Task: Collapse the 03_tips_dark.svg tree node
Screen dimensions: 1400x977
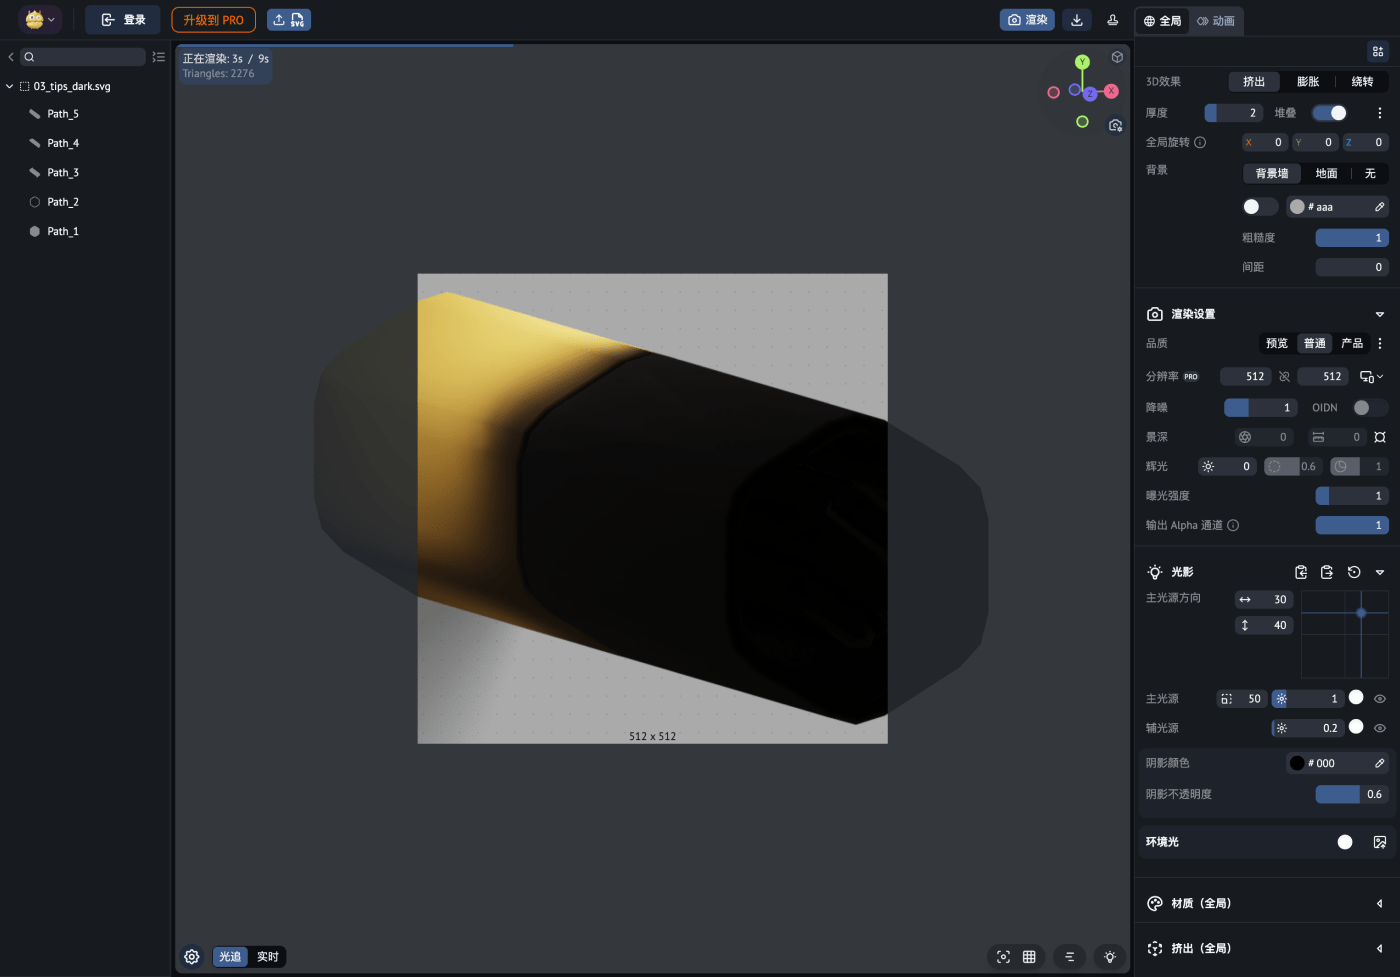Action: (10, 87)
